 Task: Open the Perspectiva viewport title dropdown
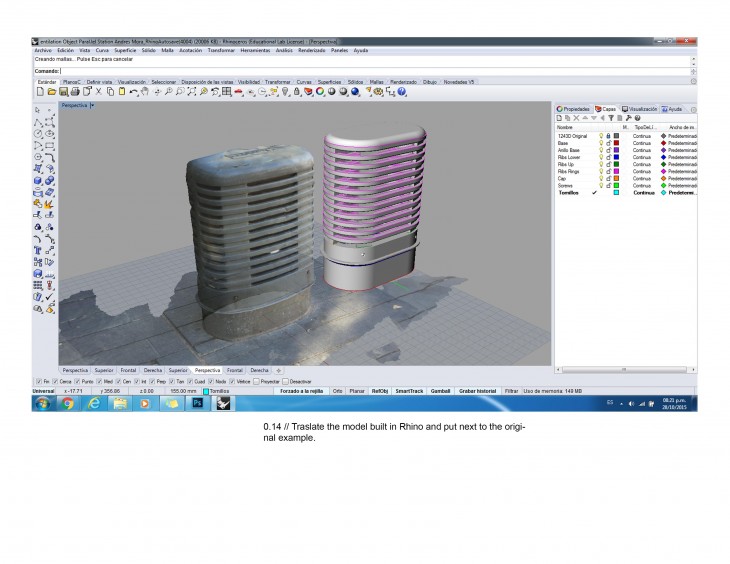tap(92, 104)
